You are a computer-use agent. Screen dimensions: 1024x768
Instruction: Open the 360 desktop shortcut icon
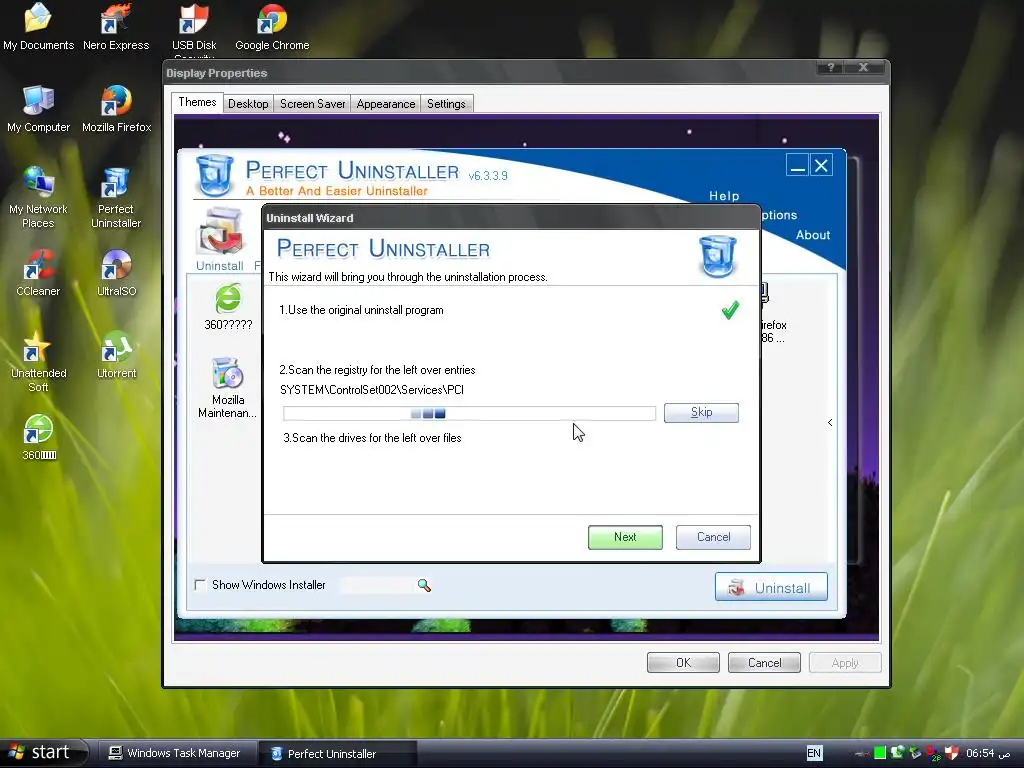tap(39, 437)
